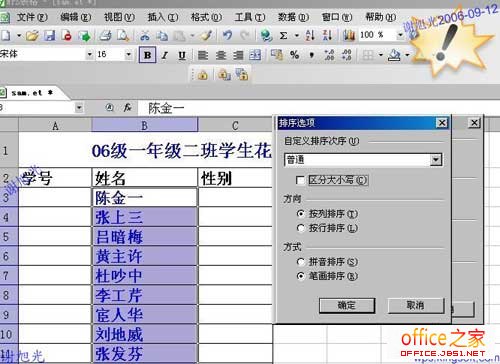Open the 格式 menu

(x=206, y=17)
